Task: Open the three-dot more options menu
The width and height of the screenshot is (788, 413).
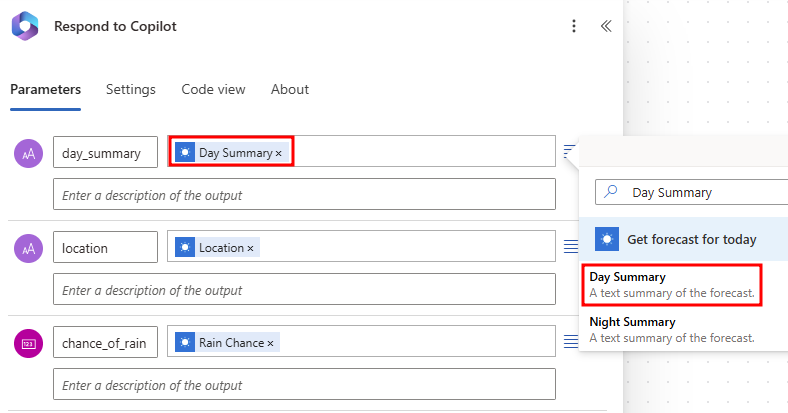Action: 573,26
